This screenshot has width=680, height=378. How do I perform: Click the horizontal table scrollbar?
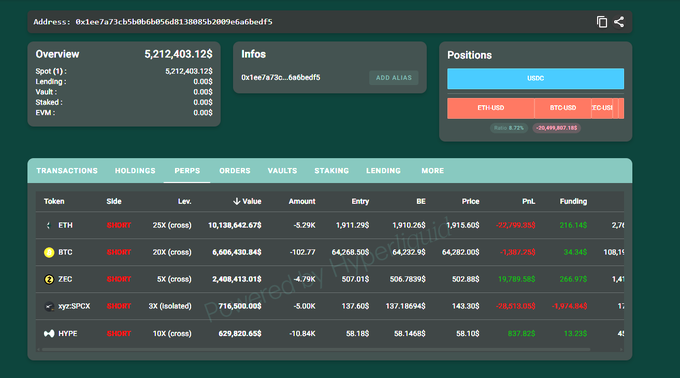(x=316, y=349)
